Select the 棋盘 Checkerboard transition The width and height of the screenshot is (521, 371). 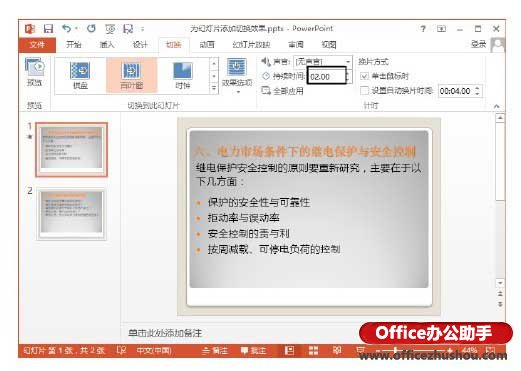(x=80, y=75)
